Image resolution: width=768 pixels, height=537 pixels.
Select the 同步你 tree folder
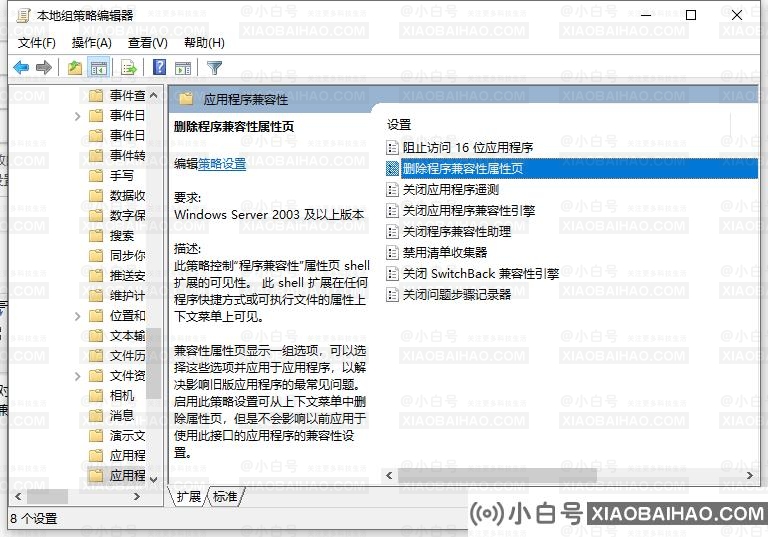[x=127, y=256]
